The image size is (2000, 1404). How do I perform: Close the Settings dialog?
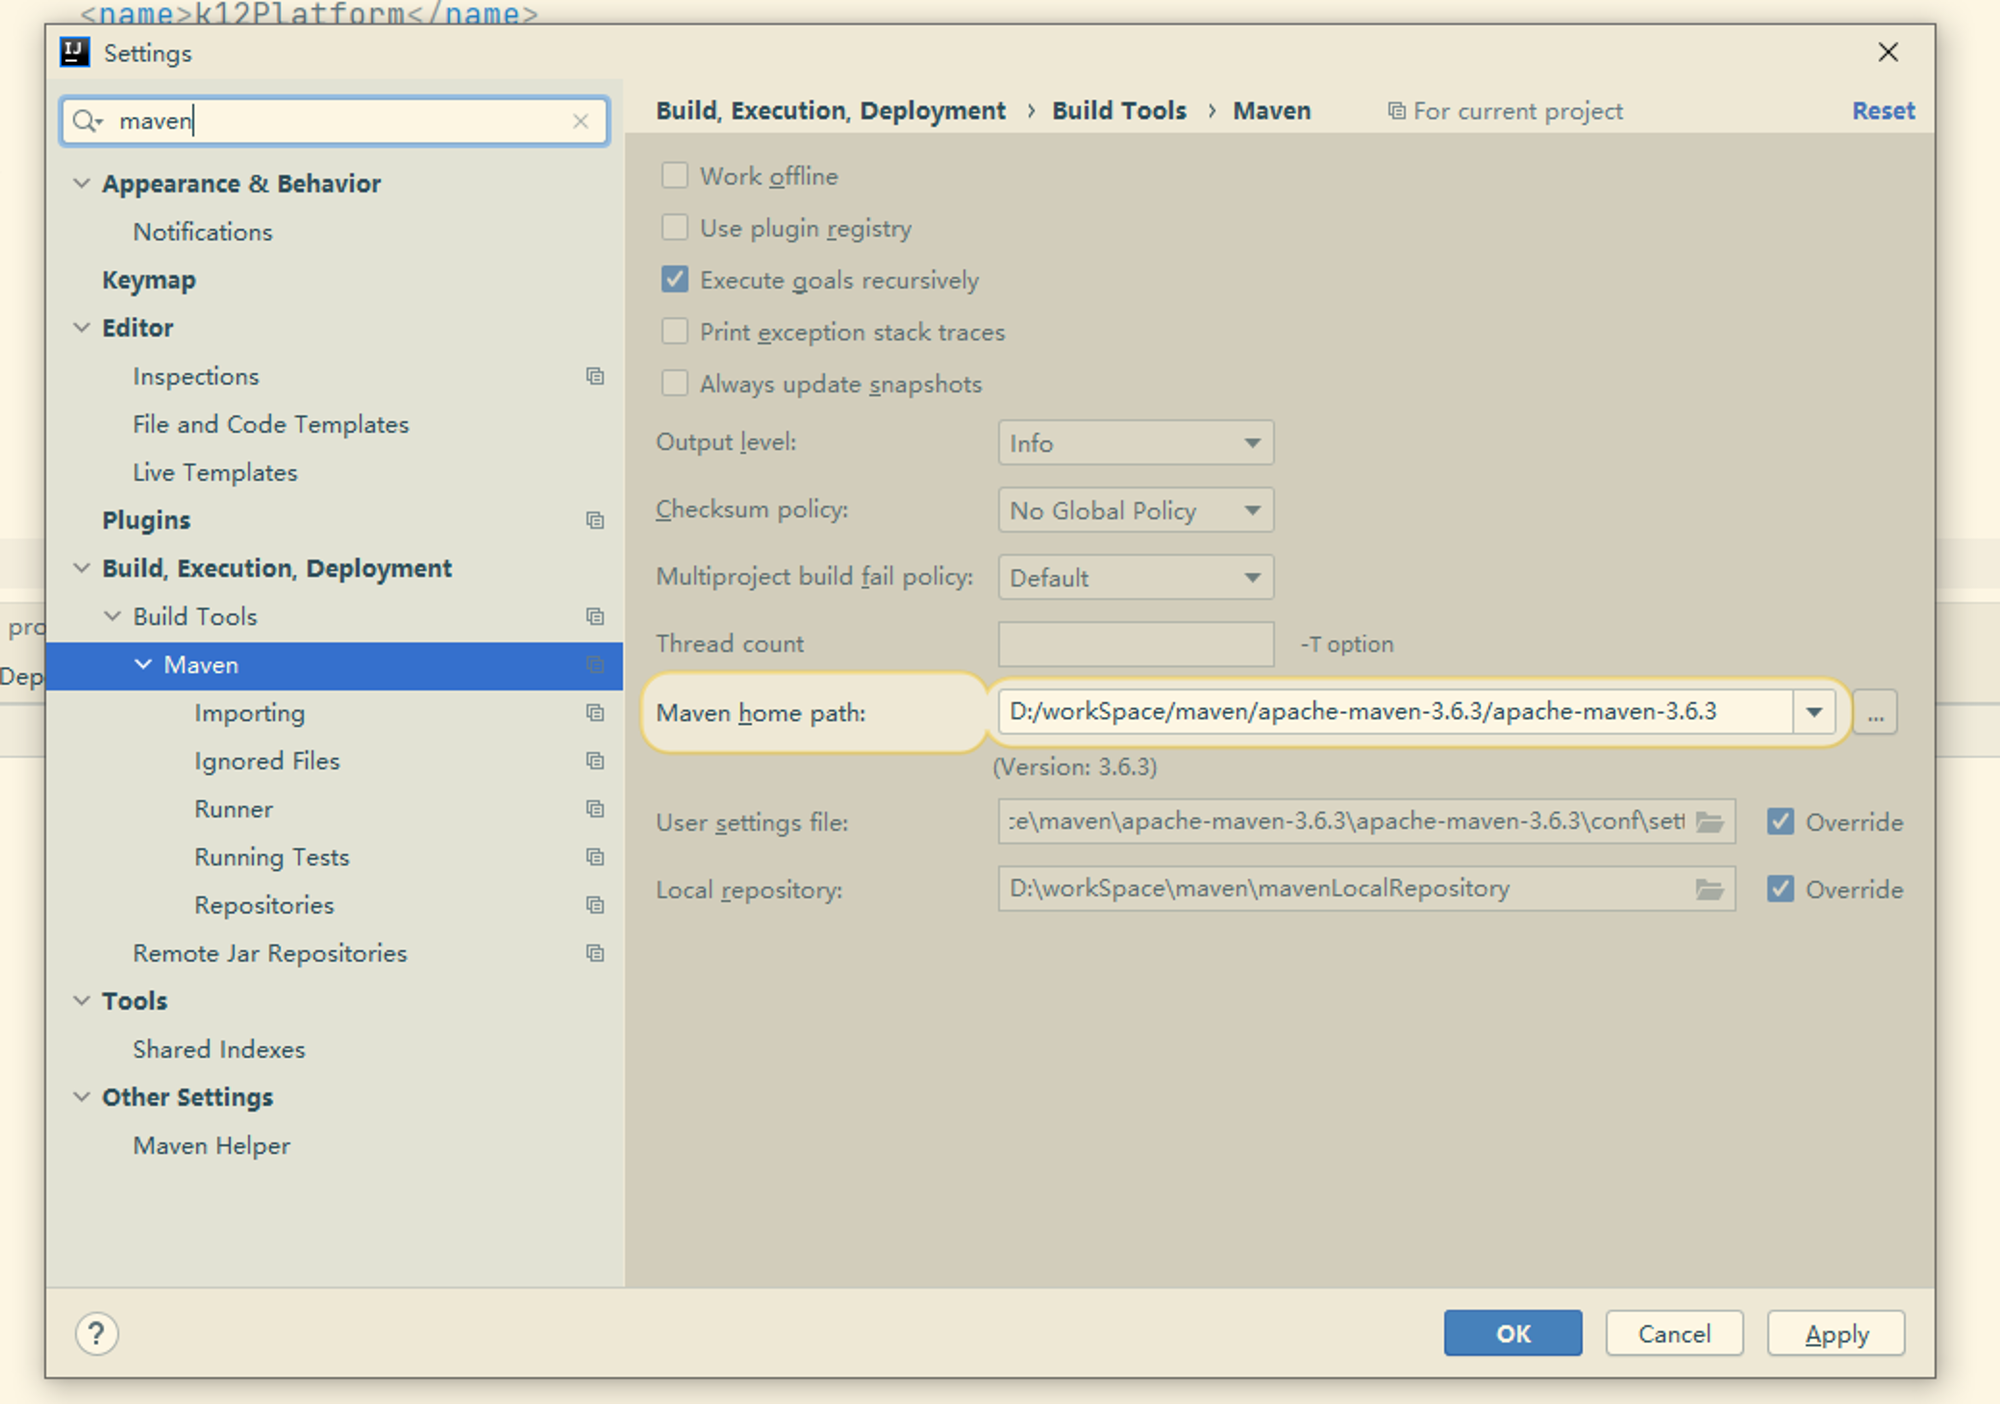coord(1888,52)
